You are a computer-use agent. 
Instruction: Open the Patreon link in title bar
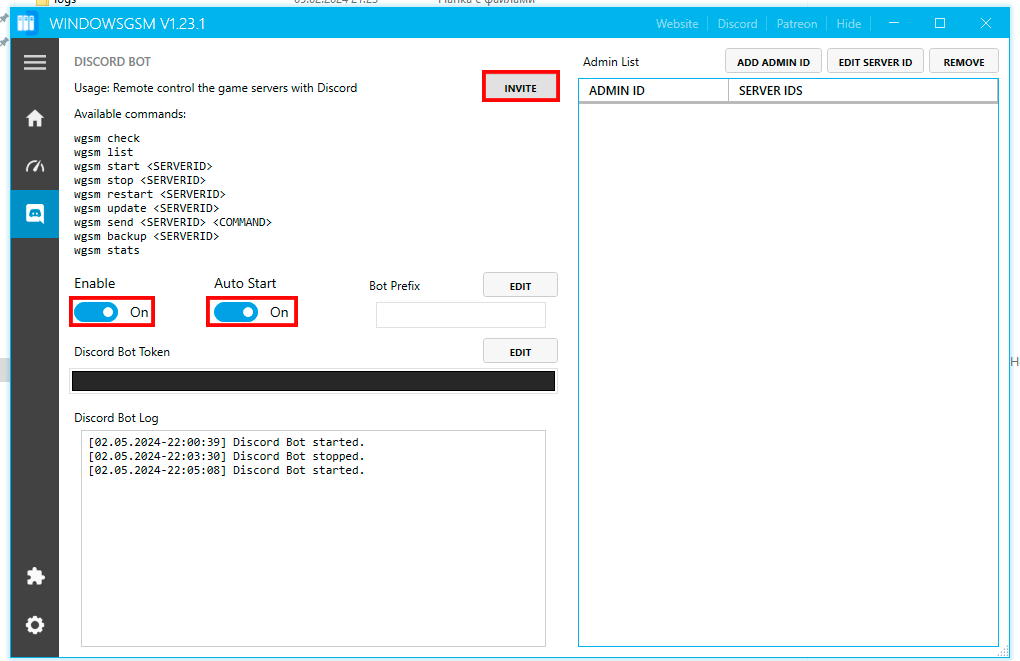pos(796,23)
